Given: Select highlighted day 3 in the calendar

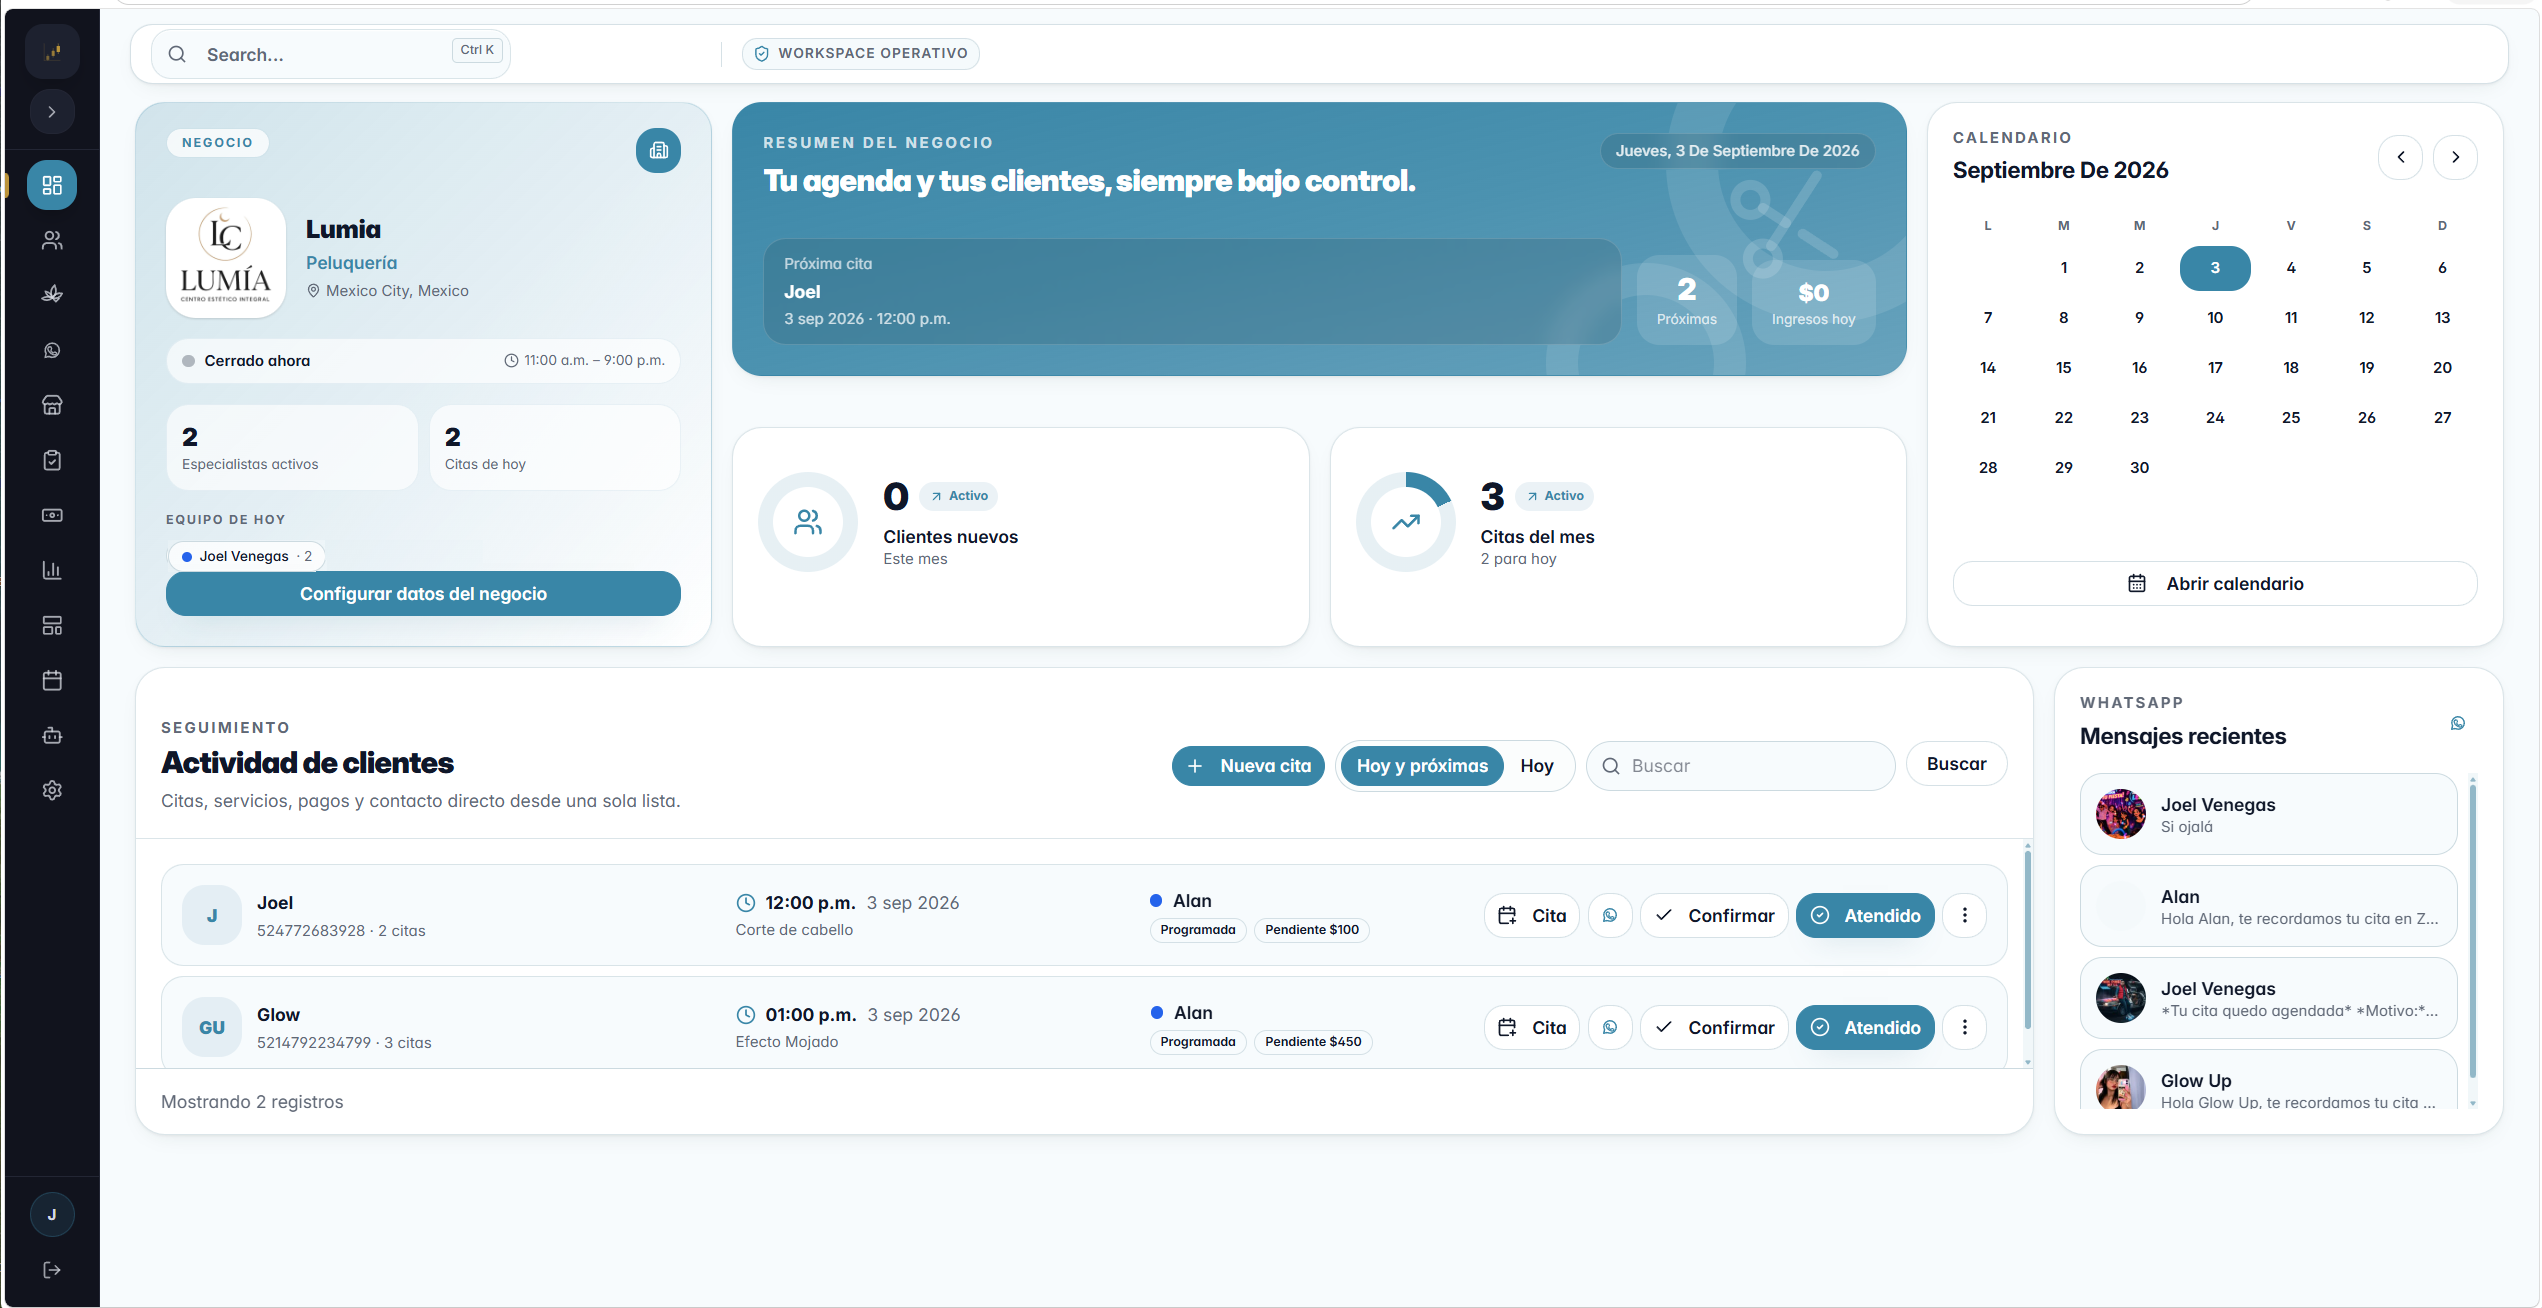Looking at the screenshot, I should coord(2215,268).
